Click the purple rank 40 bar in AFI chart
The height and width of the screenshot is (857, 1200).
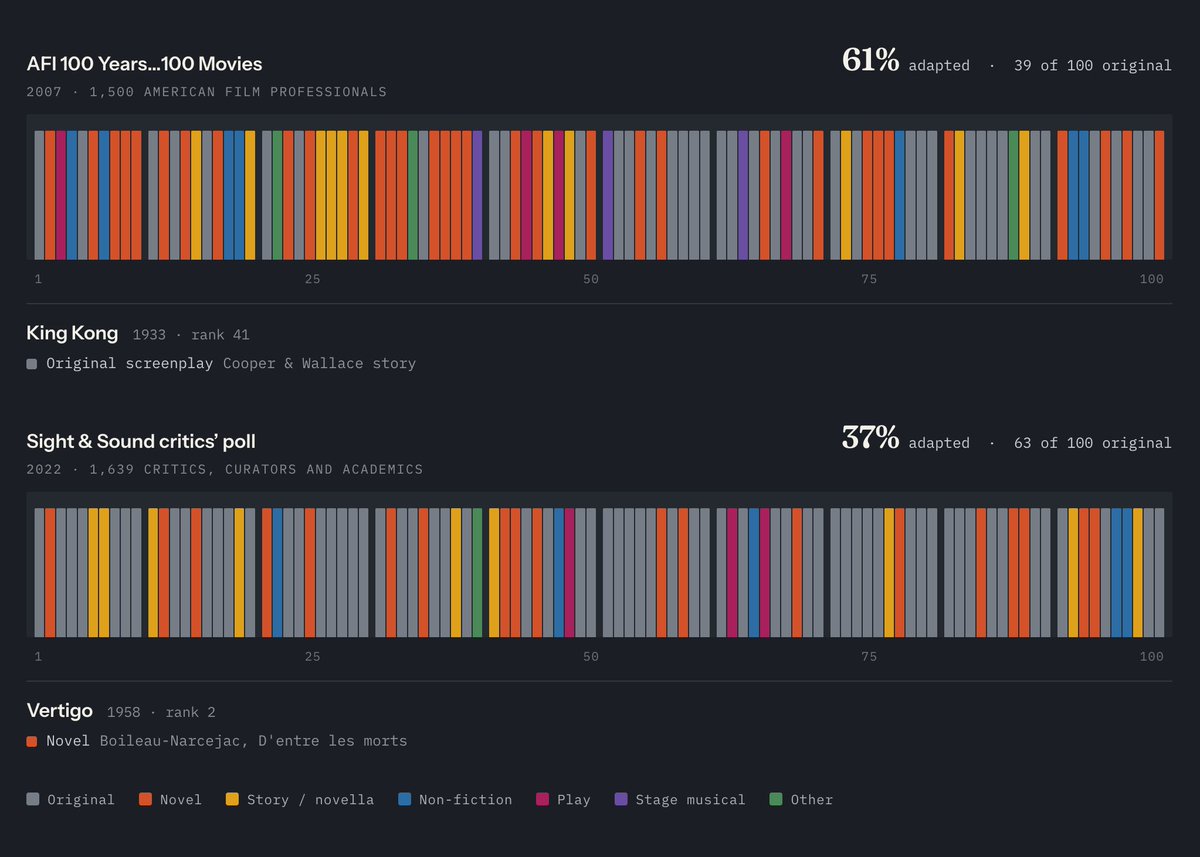477,194
